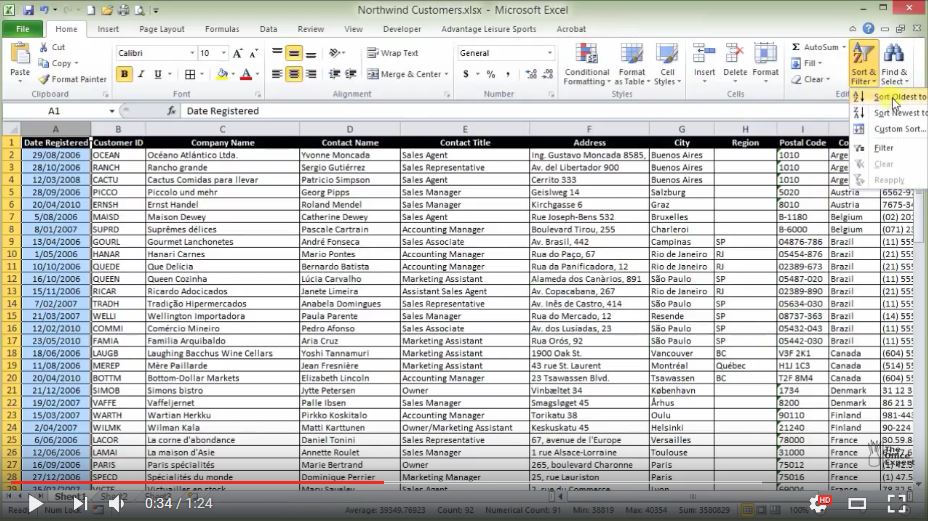Click Increase Indent icon
The image size is (928, 521).
[x=351, y=74]
